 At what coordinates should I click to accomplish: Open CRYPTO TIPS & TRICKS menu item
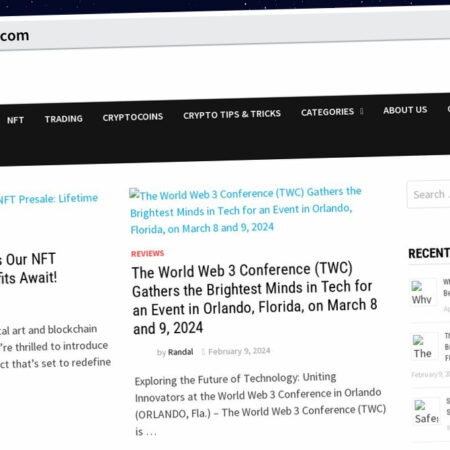232,114
